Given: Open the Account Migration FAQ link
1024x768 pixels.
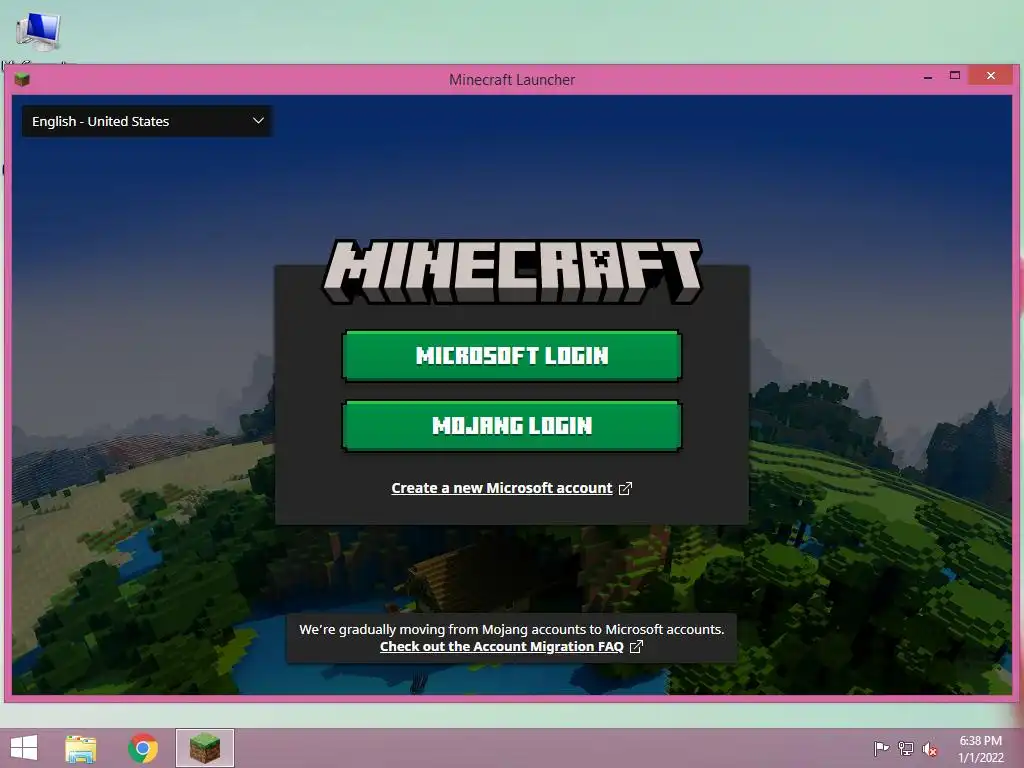Looking at the screenshot, I should 502,647.
